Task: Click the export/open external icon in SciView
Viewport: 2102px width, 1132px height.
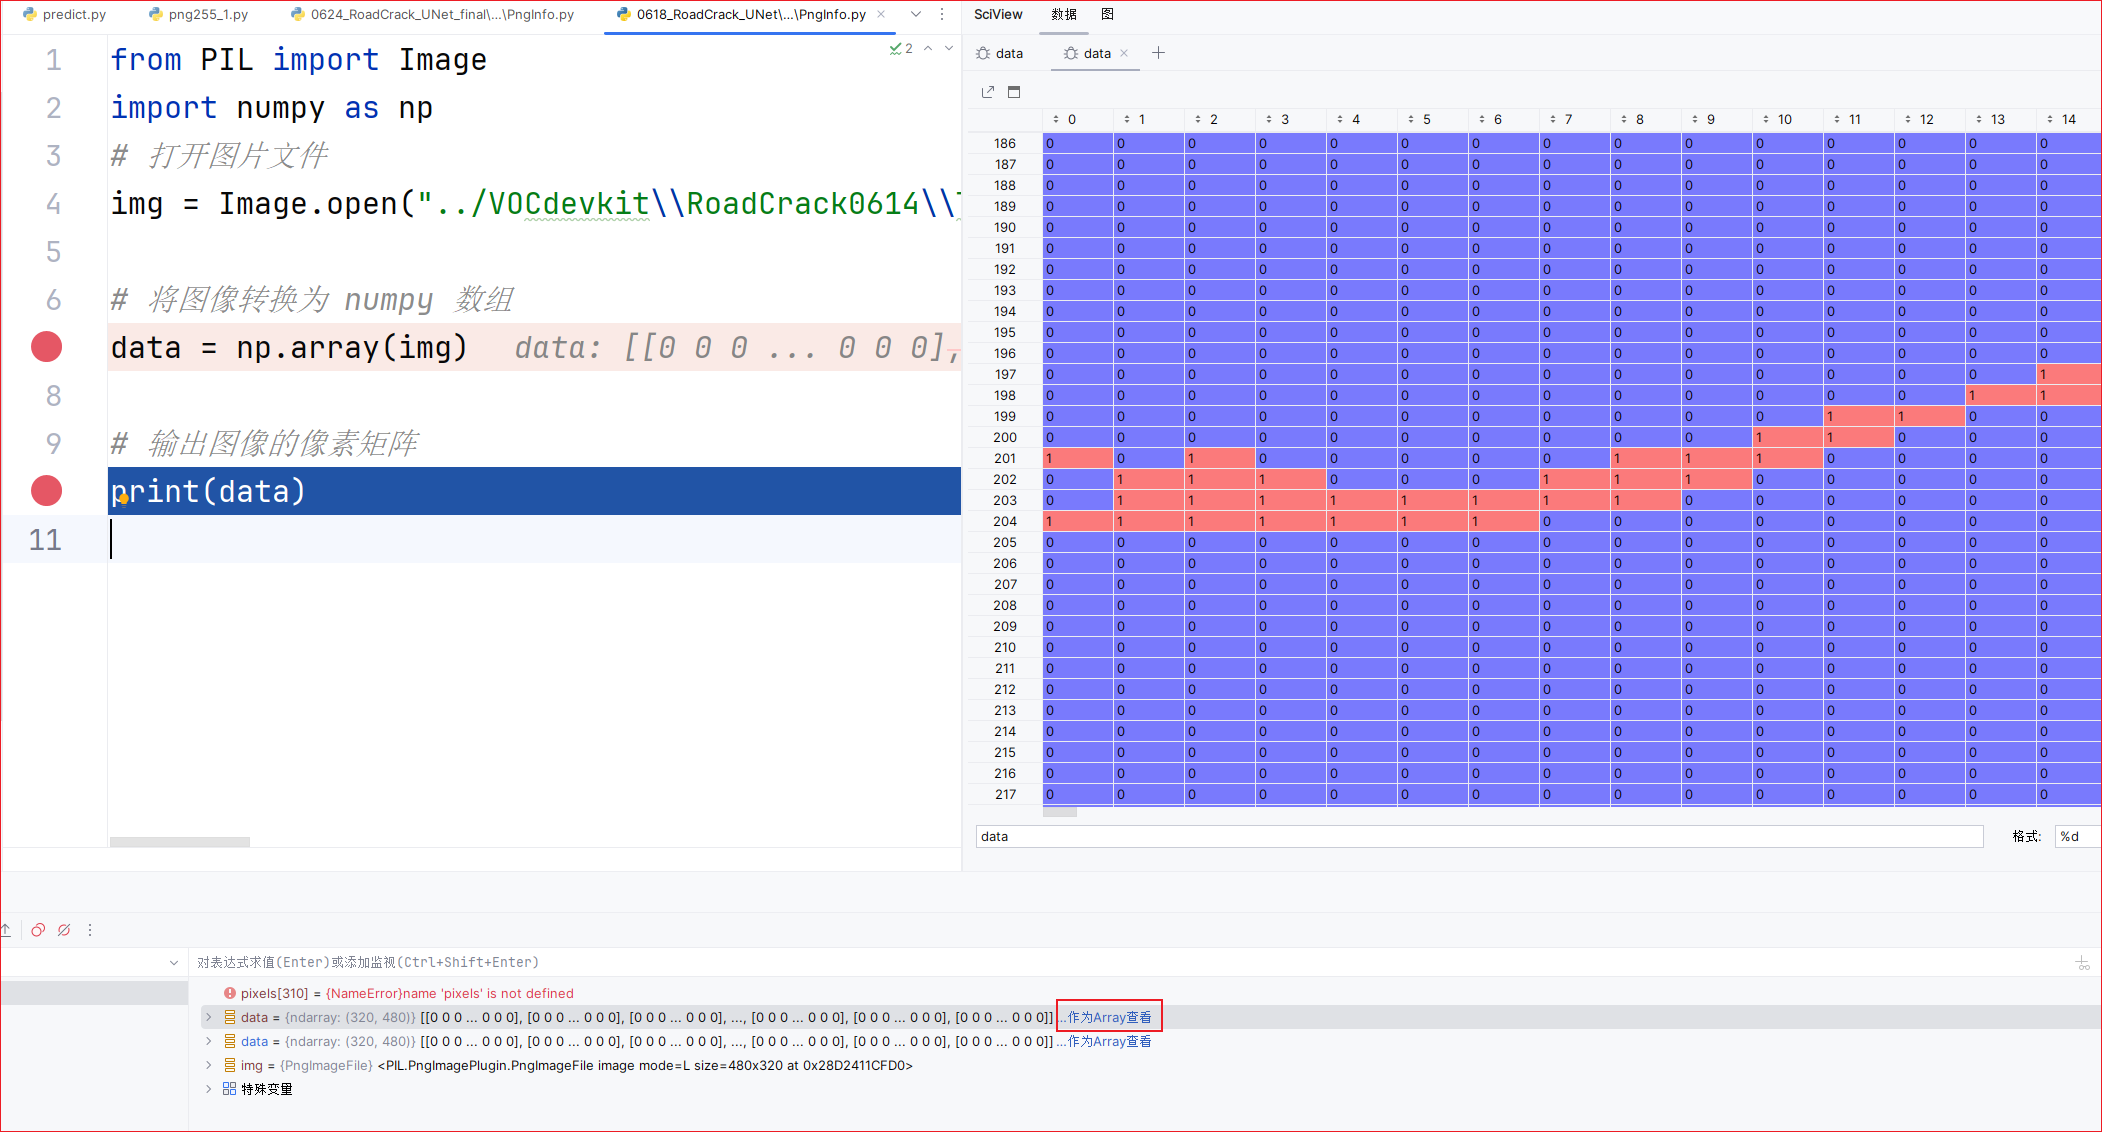Action: [x=992, y=91]
